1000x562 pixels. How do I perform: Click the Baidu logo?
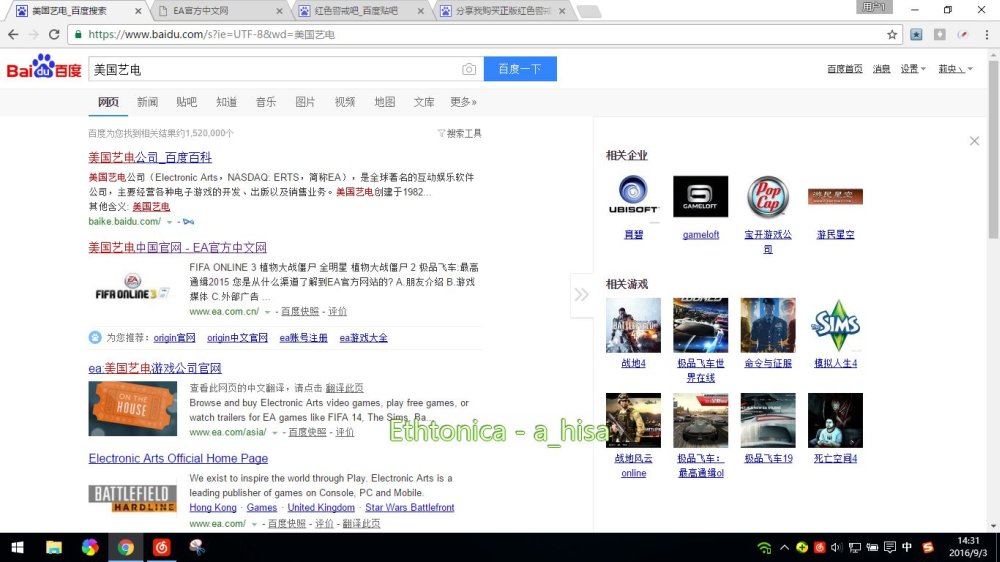pos(44,68)
